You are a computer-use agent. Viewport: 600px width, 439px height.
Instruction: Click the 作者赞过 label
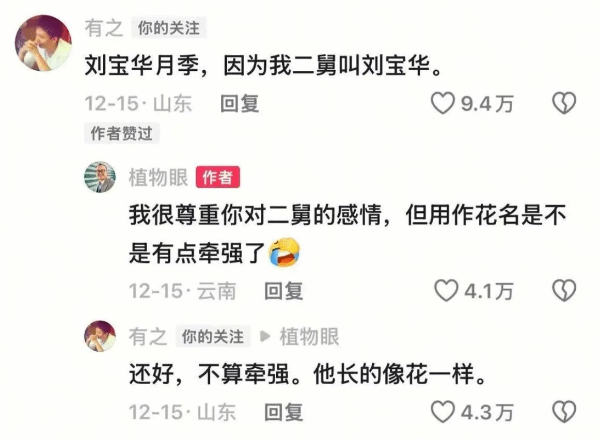tap(121, 133)
